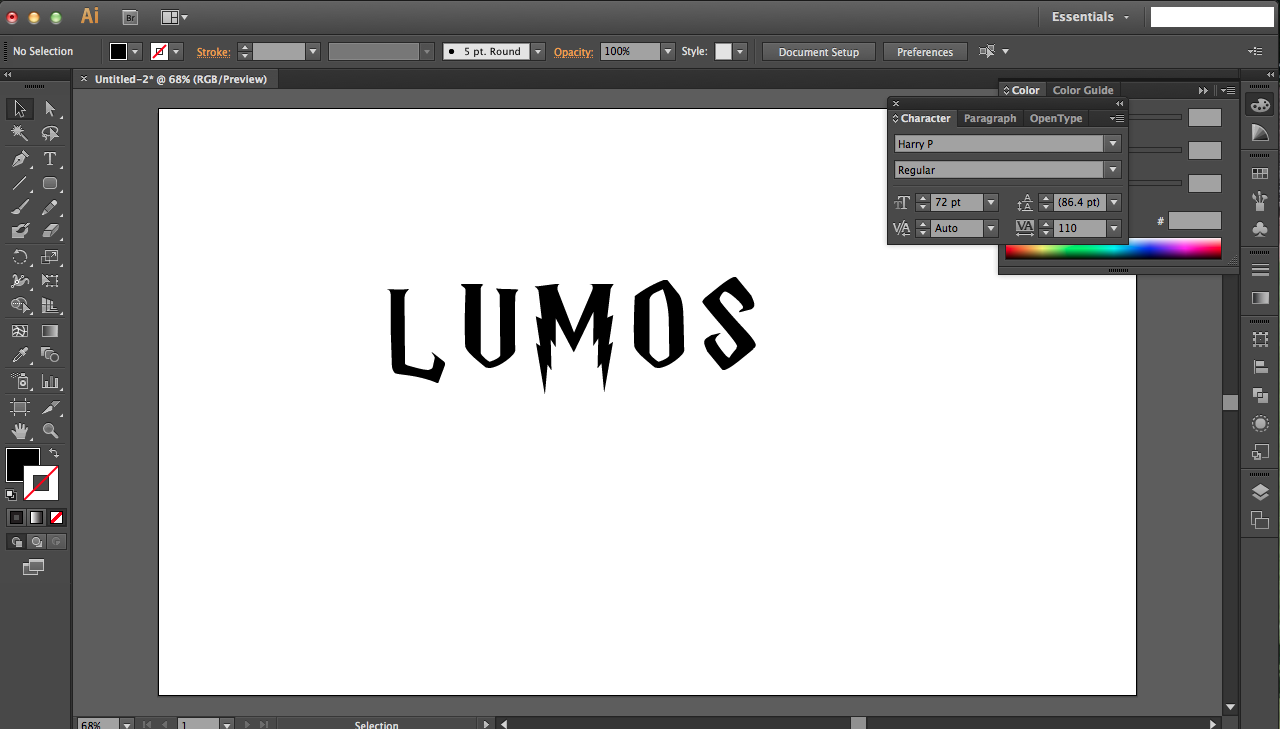Reset to default fill and stroke
Viewport: 1280px width, 729px height.
pos(11,494)
